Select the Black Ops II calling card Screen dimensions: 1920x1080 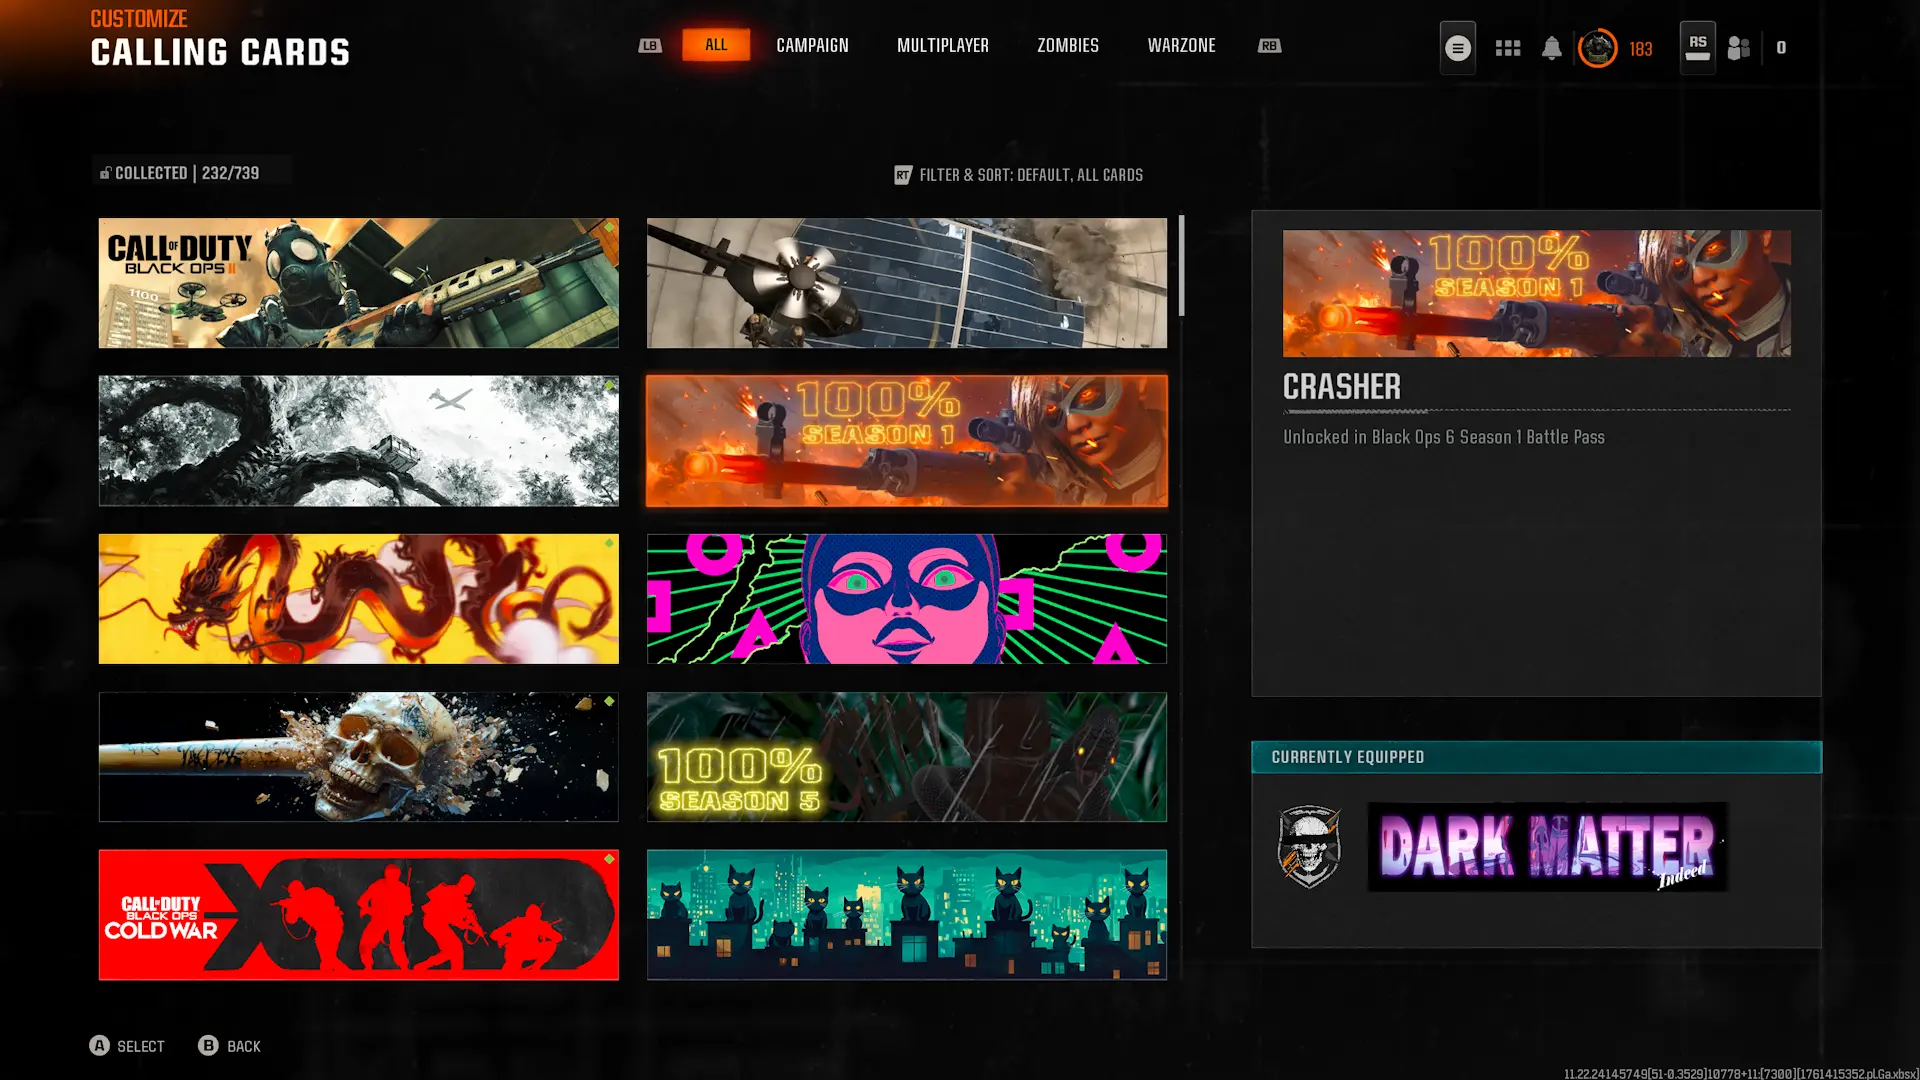(358, 283)
